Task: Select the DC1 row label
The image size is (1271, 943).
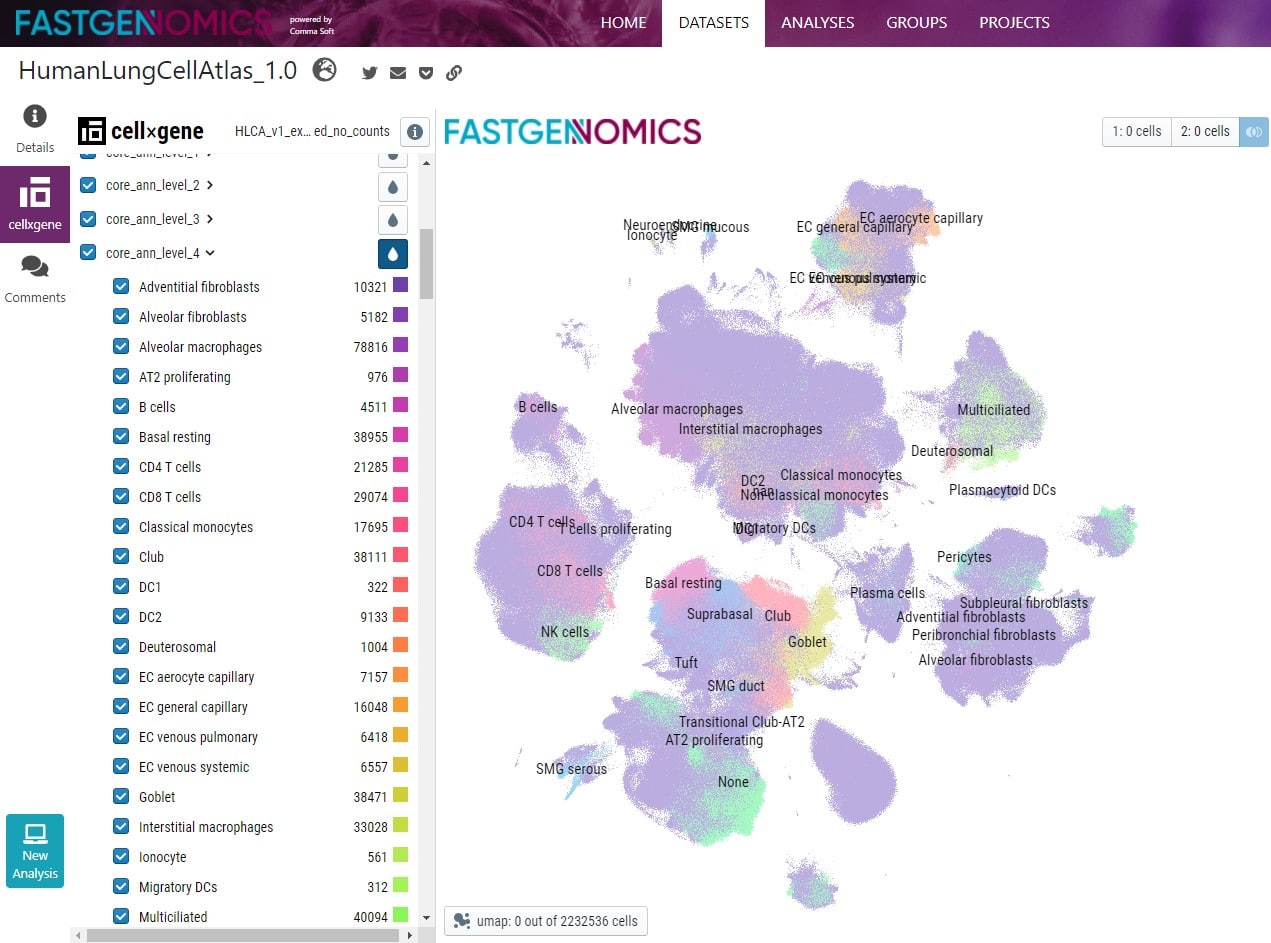Action: 150,587
